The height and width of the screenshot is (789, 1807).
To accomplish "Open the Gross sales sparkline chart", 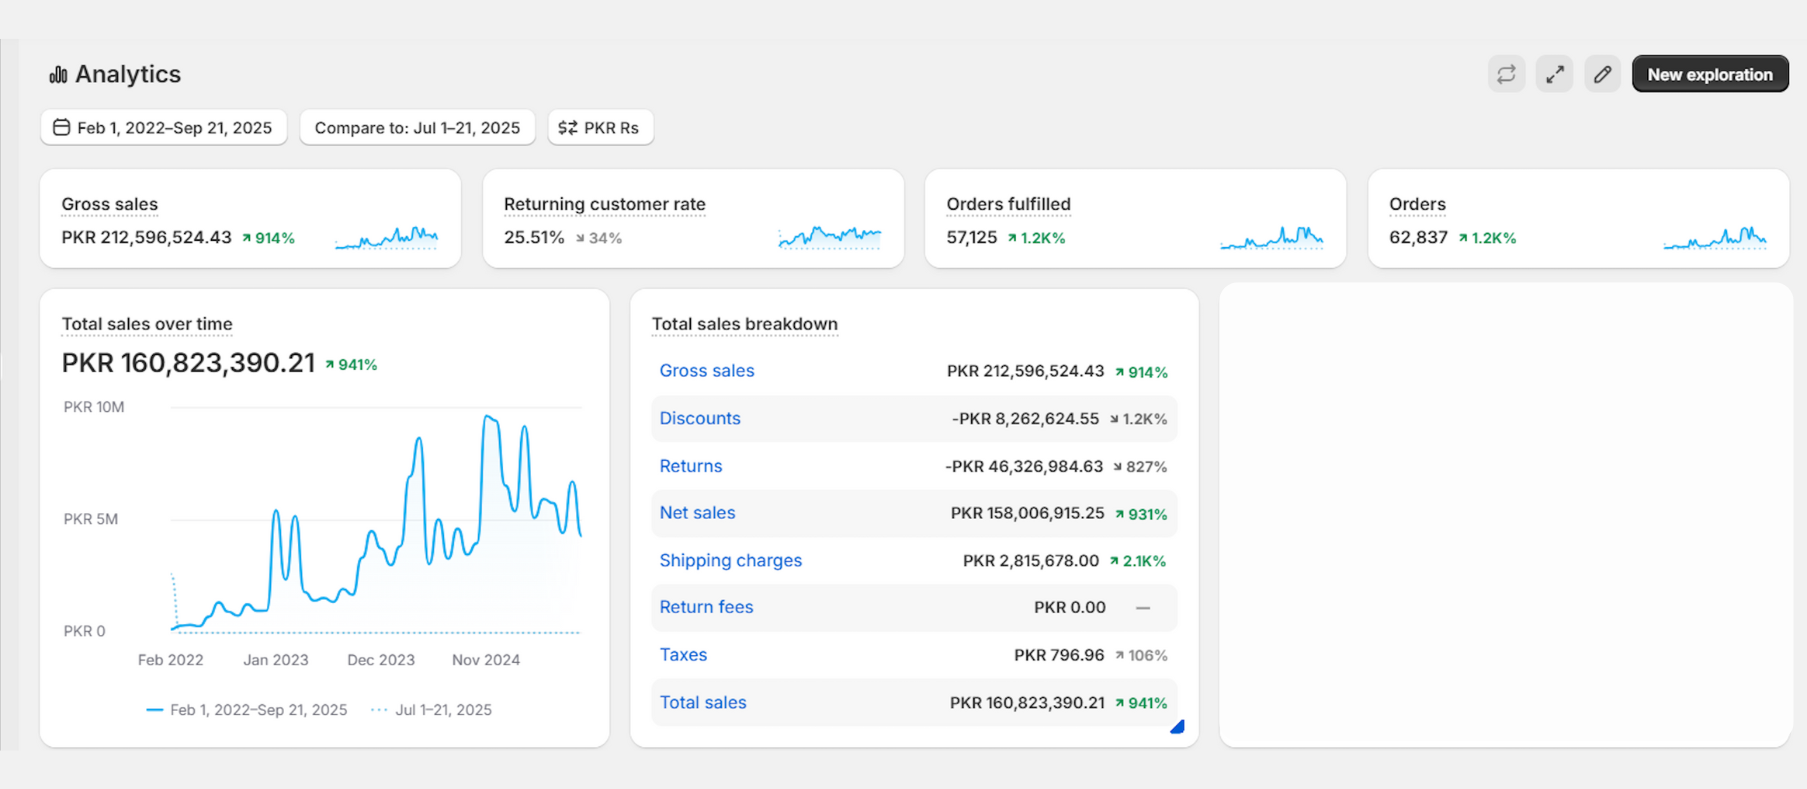I will [x=386, y=238].
